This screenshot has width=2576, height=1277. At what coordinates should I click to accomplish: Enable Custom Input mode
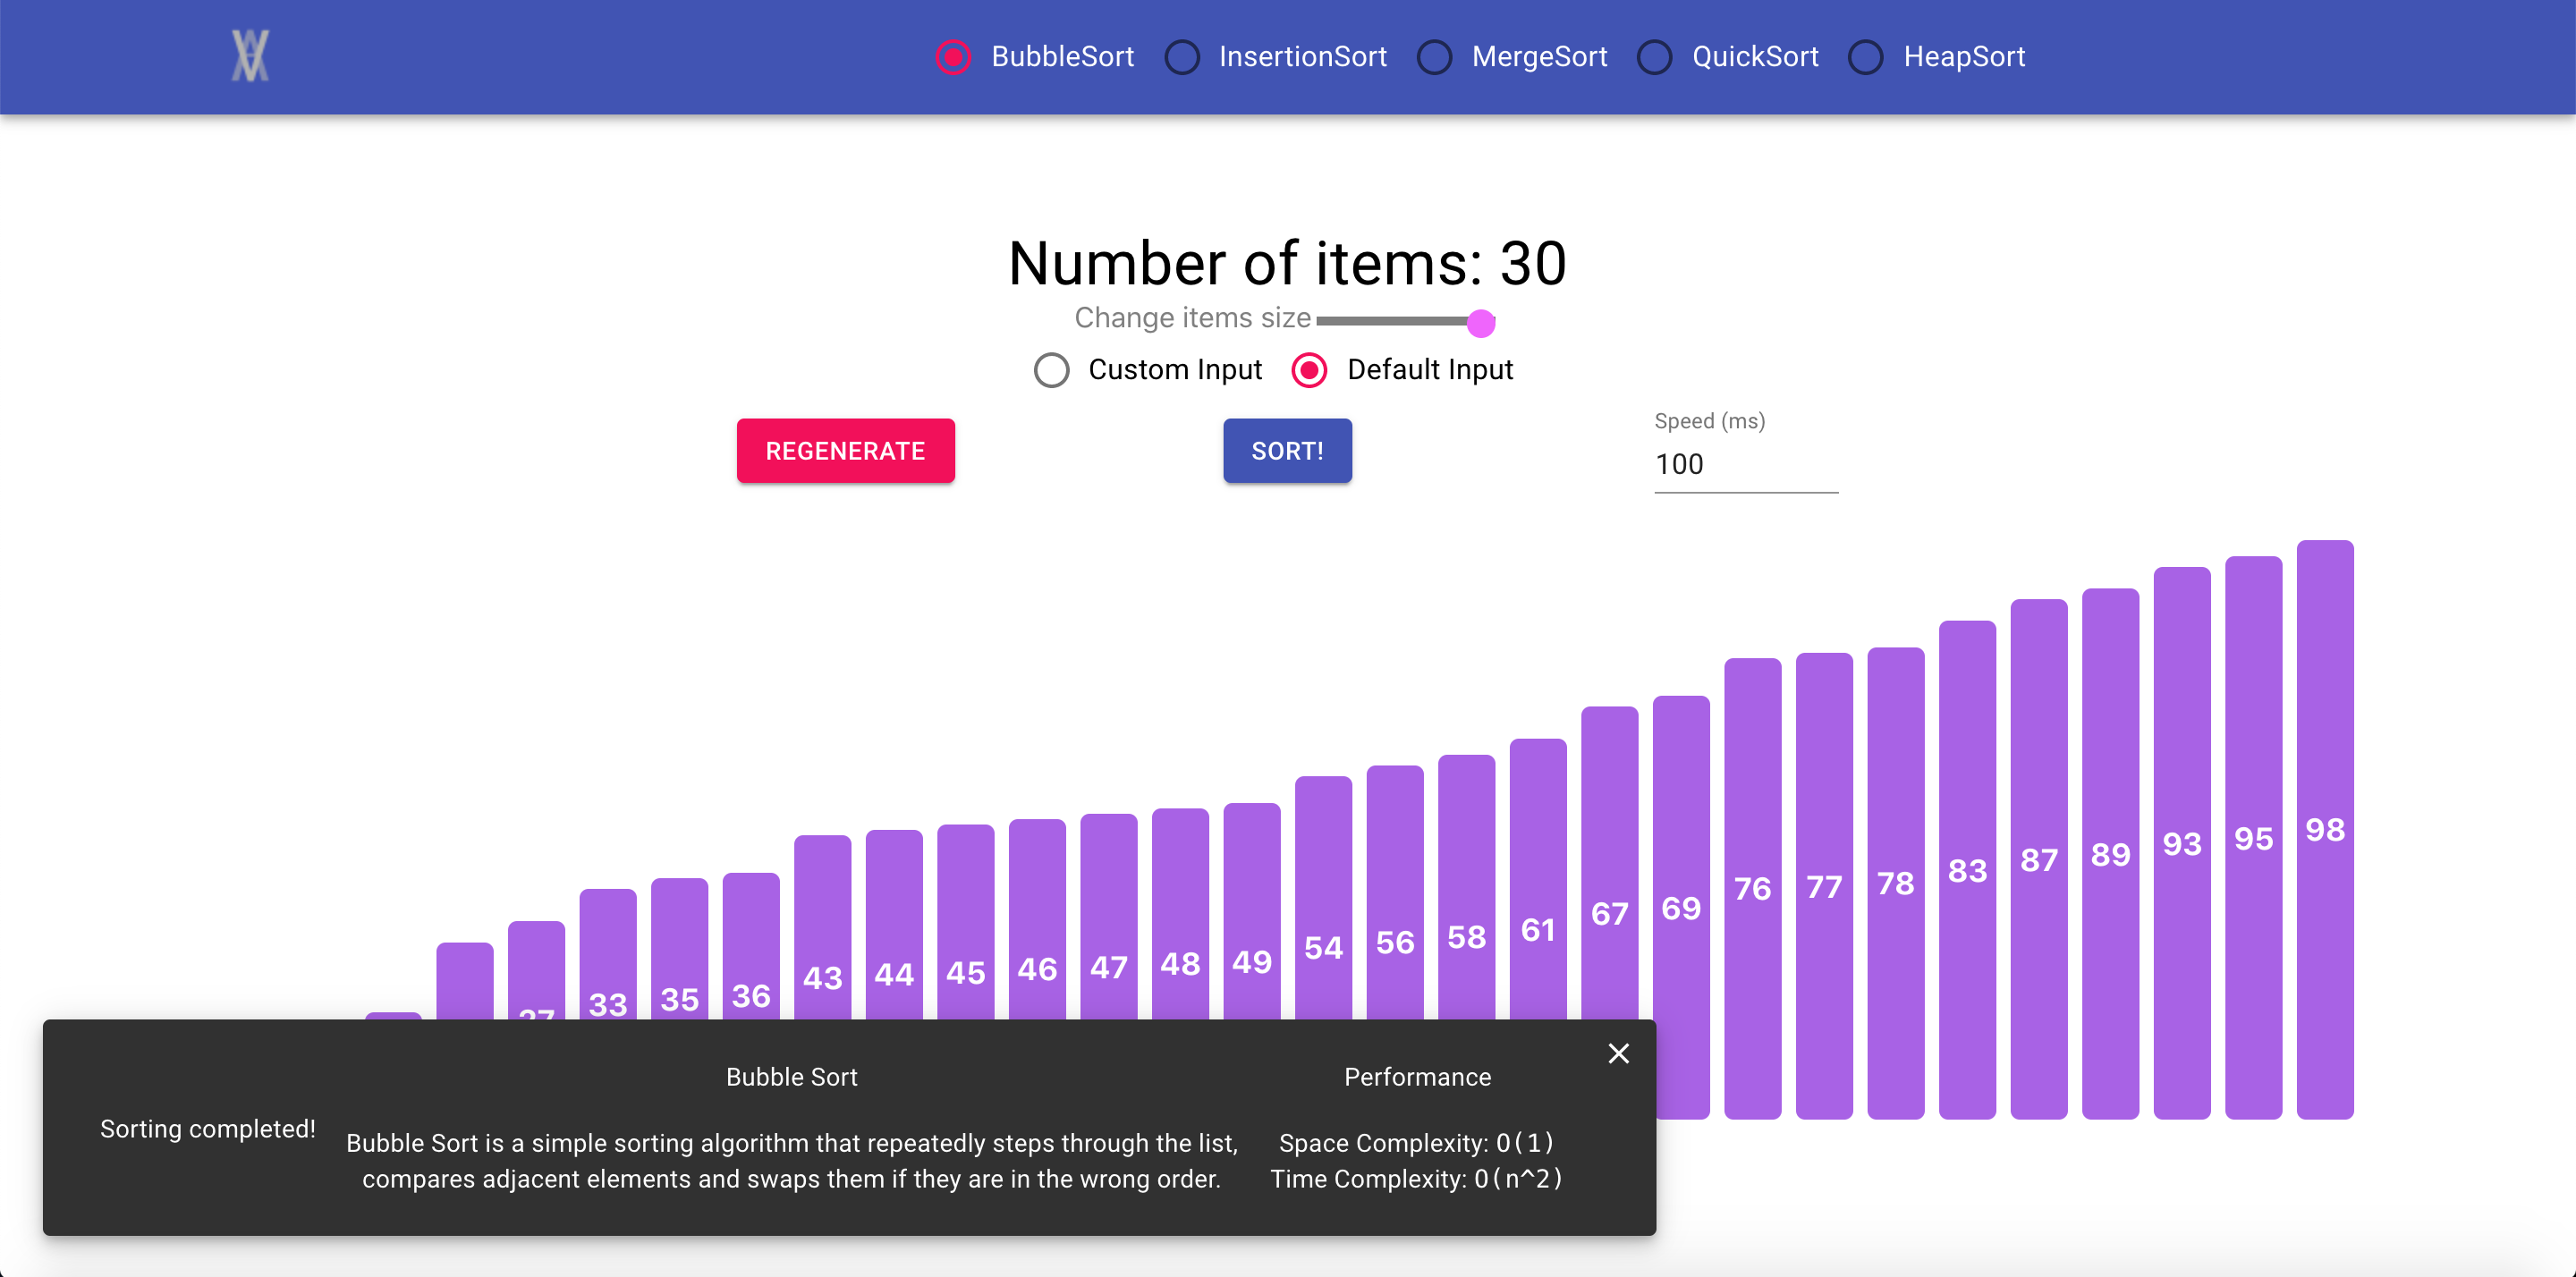[x=1051, y=370]
